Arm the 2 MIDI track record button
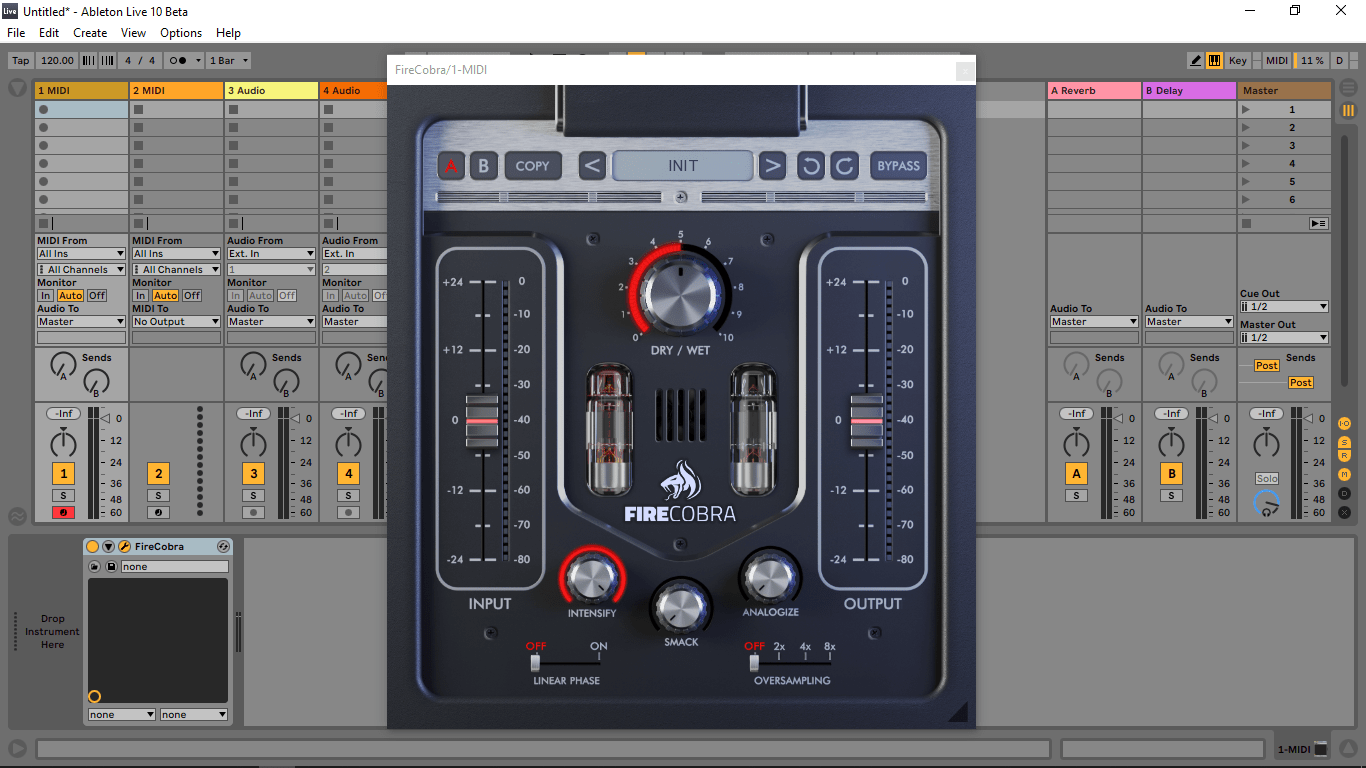 (x=158, y=513)
